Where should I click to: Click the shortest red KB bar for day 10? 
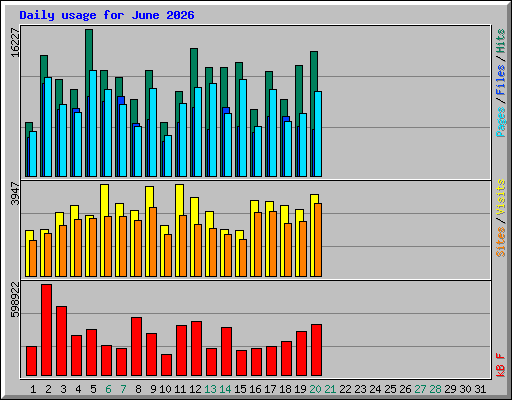tap(166, 365)
